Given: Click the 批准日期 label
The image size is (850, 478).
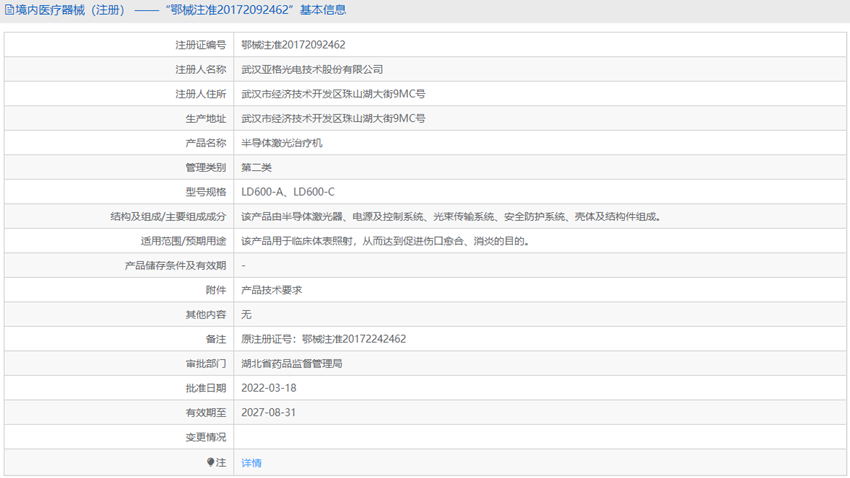Looking at the screenshot, I should point(205,388).
